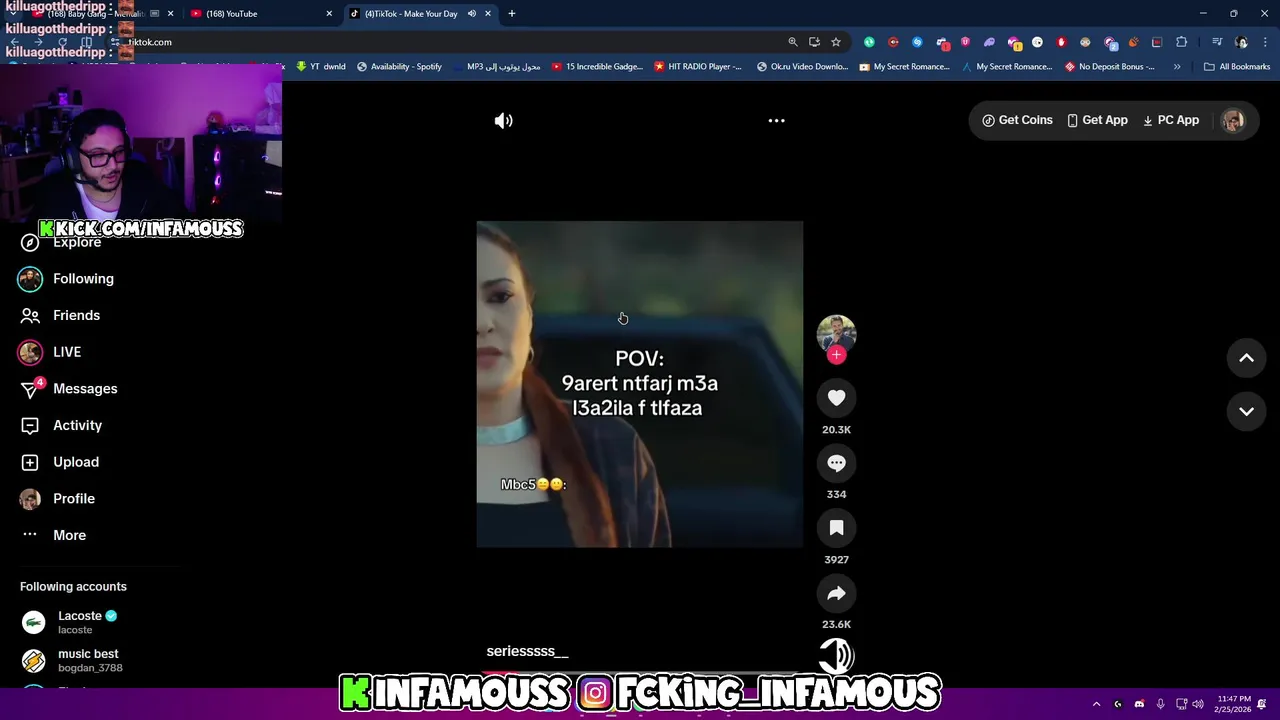Show hidden system tray icons
1280x720 pixels.
pyautogui.click(x=1096, y=704)
